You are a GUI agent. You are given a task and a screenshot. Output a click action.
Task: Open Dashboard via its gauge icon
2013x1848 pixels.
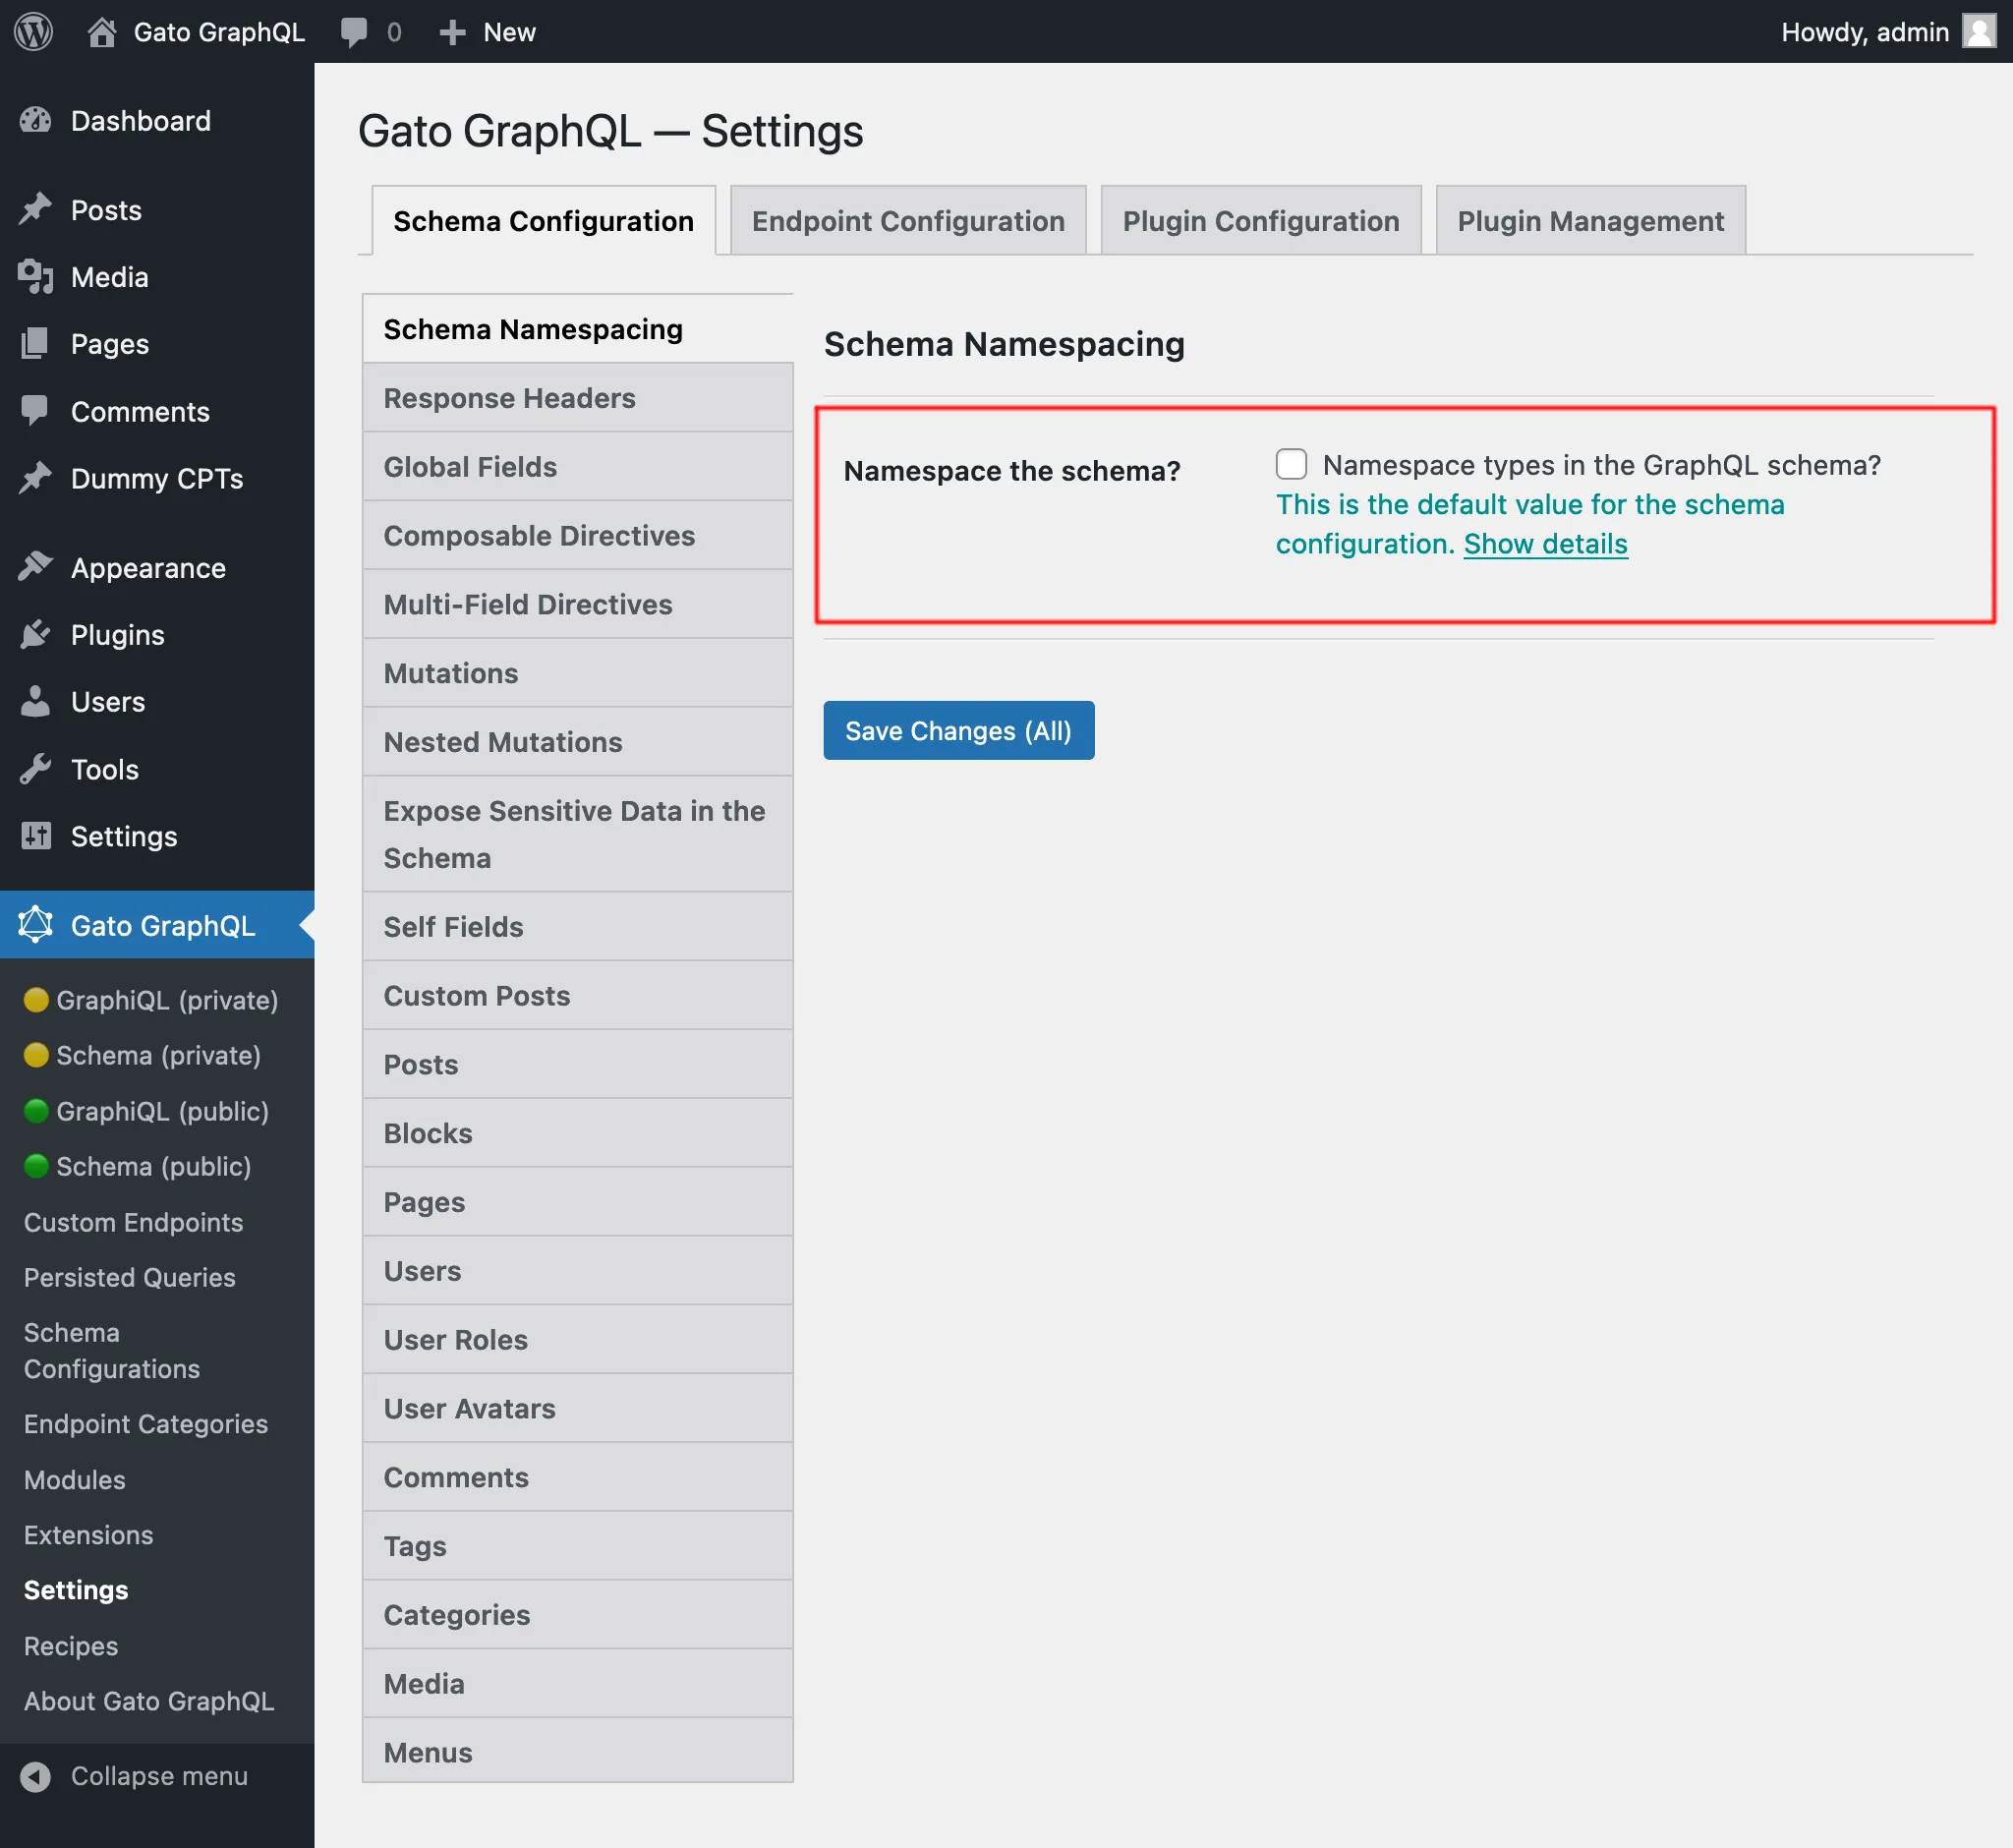click(35, 121)
